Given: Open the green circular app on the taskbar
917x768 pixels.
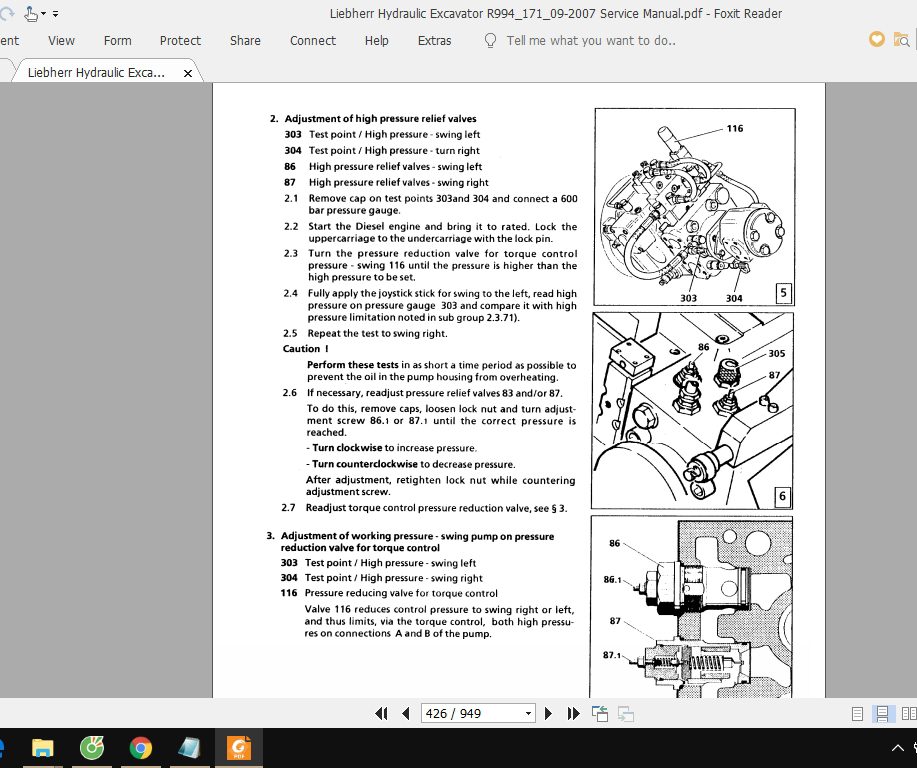Looking at the screenshot, I should tap(92, 748).
